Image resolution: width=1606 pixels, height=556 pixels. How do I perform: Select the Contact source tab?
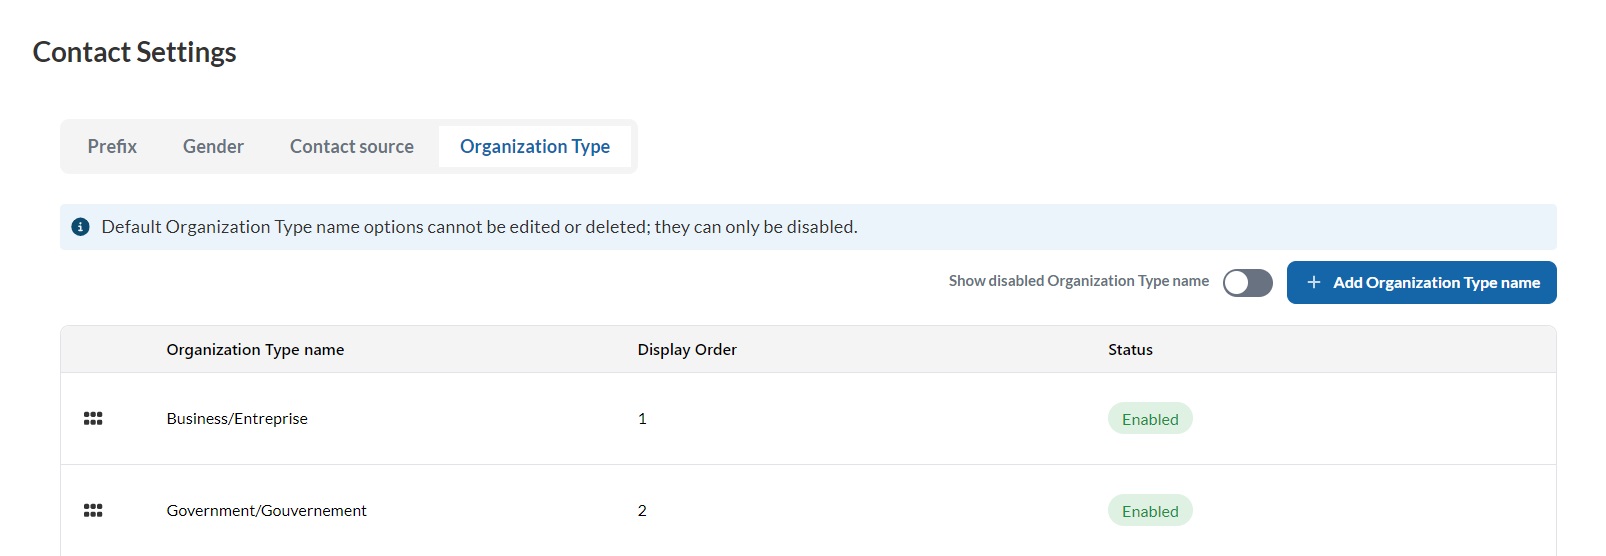click(351, 147)
